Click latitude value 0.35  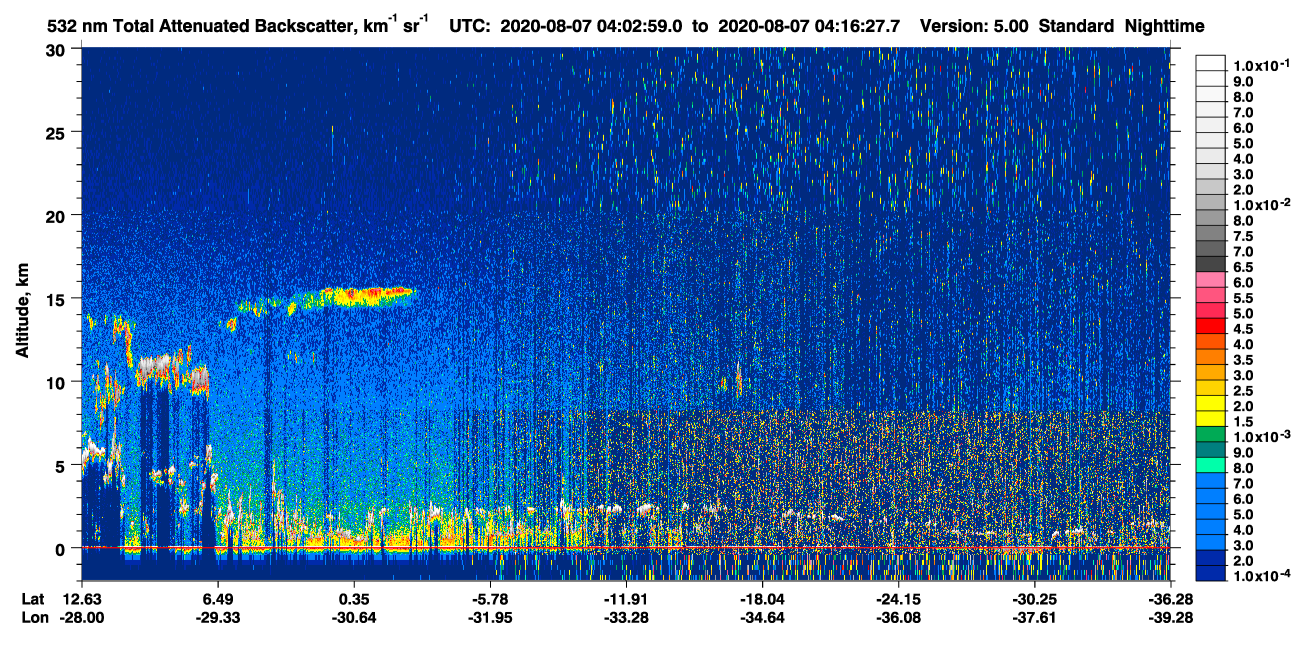tap(354, 598)
